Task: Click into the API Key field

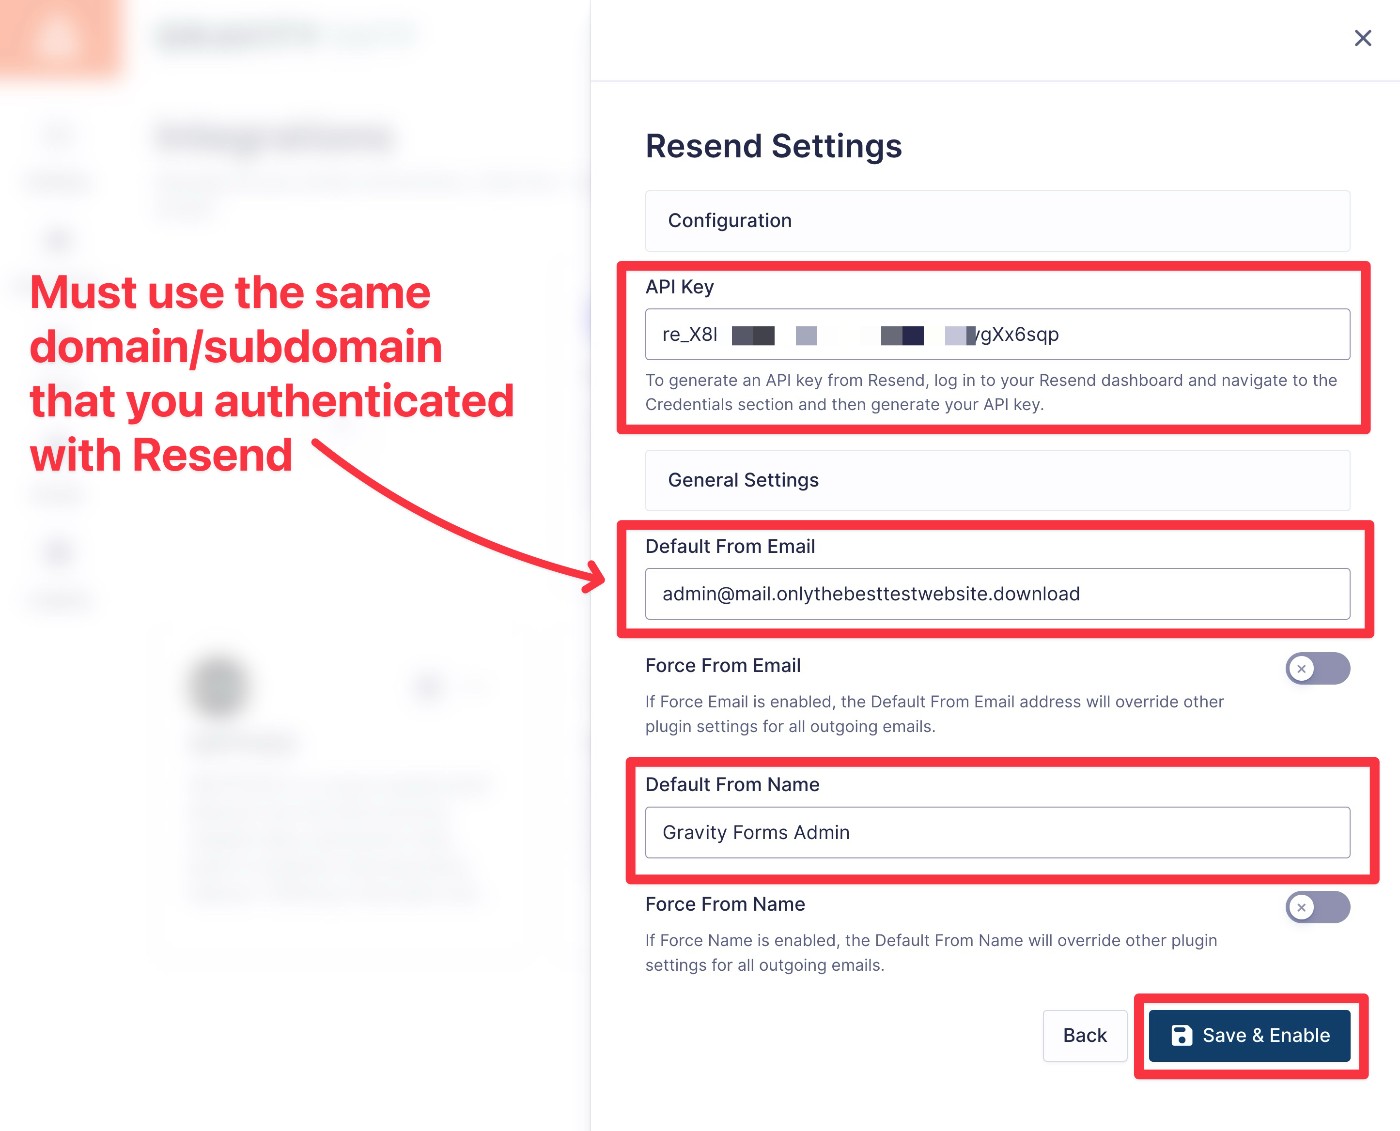Action: point(997,334)
